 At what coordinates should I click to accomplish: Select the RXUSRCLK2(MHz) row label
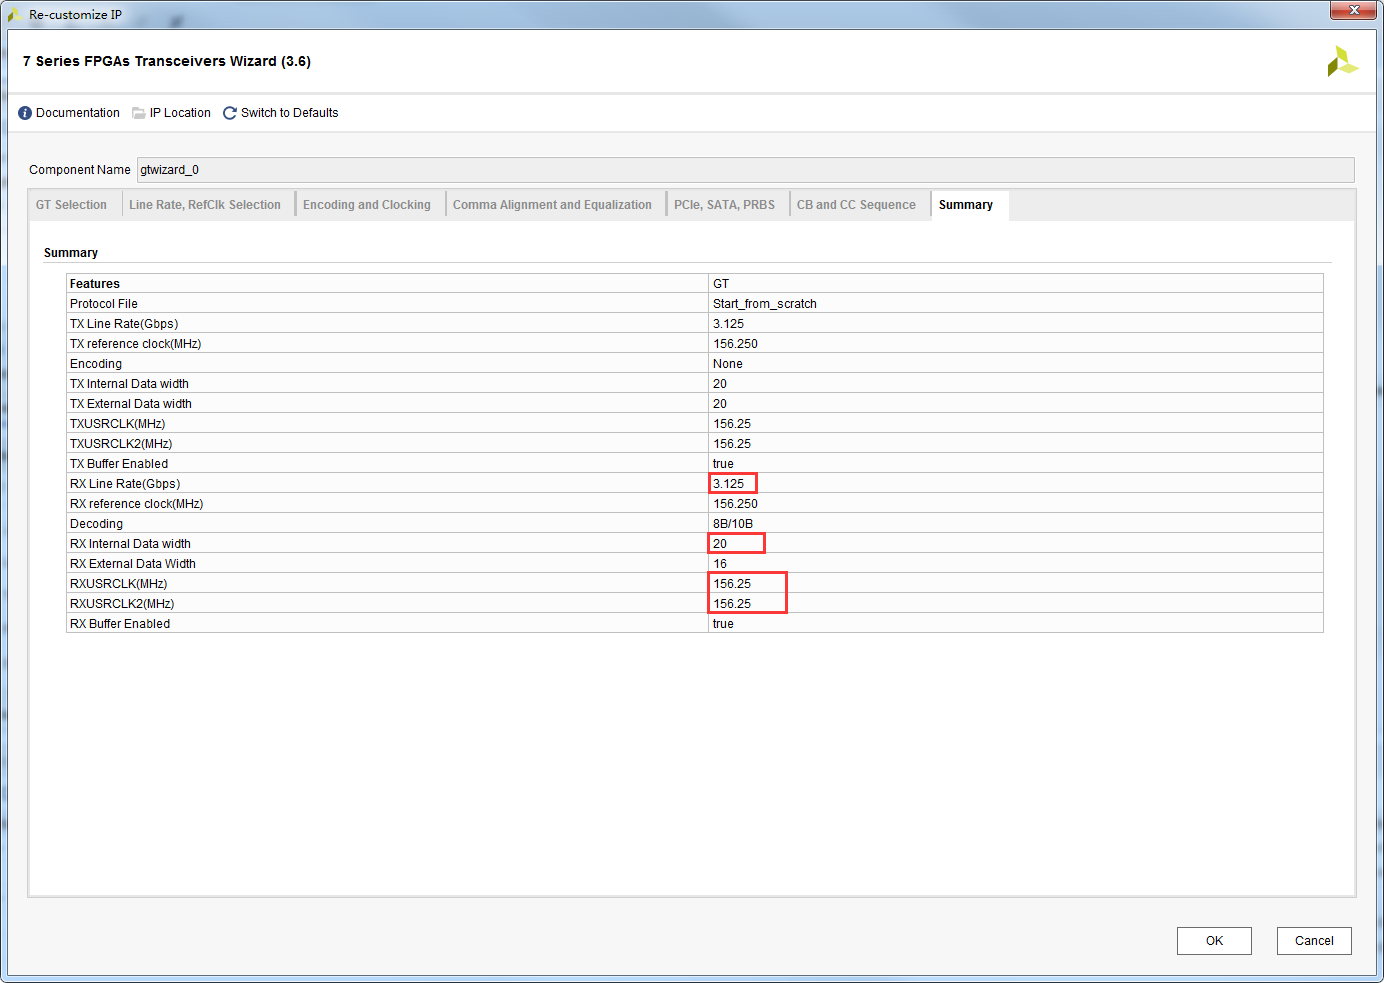[122, 604]
